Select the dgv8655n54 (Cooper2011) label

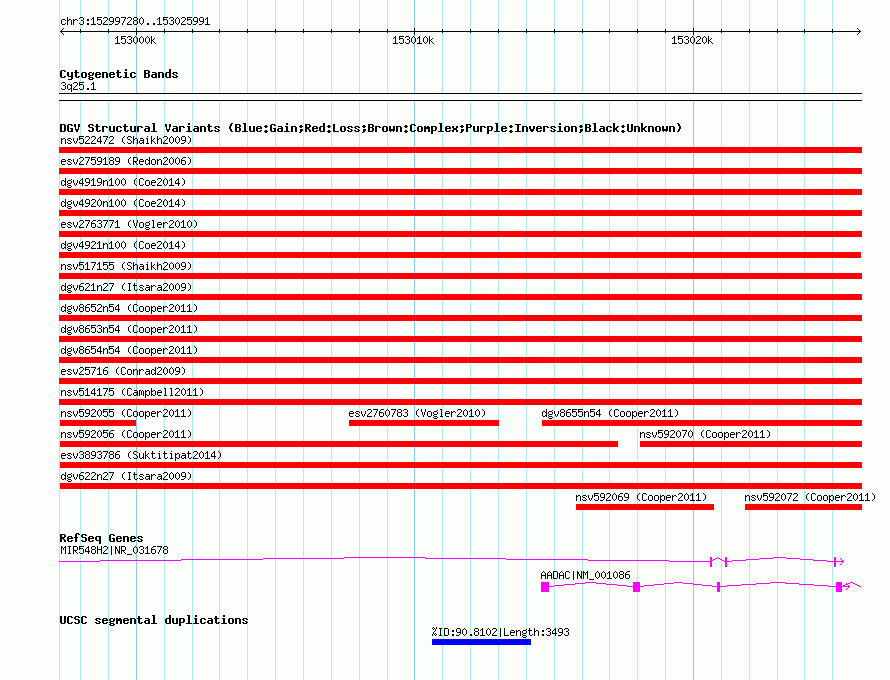click(x=610, y=413)
